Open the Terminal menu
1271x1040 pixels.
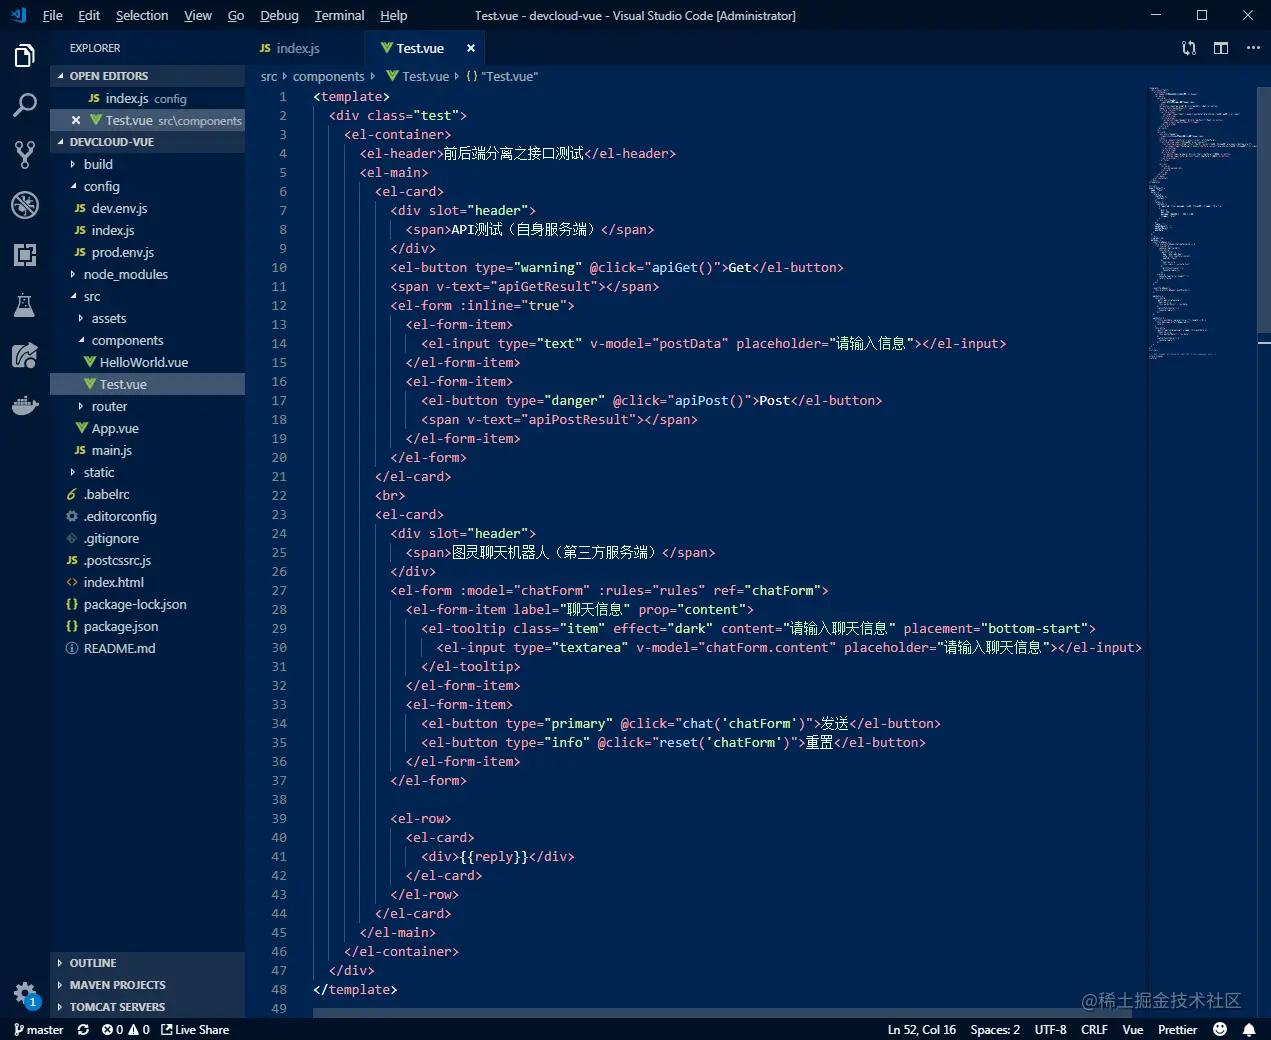(x=339, y=15)
